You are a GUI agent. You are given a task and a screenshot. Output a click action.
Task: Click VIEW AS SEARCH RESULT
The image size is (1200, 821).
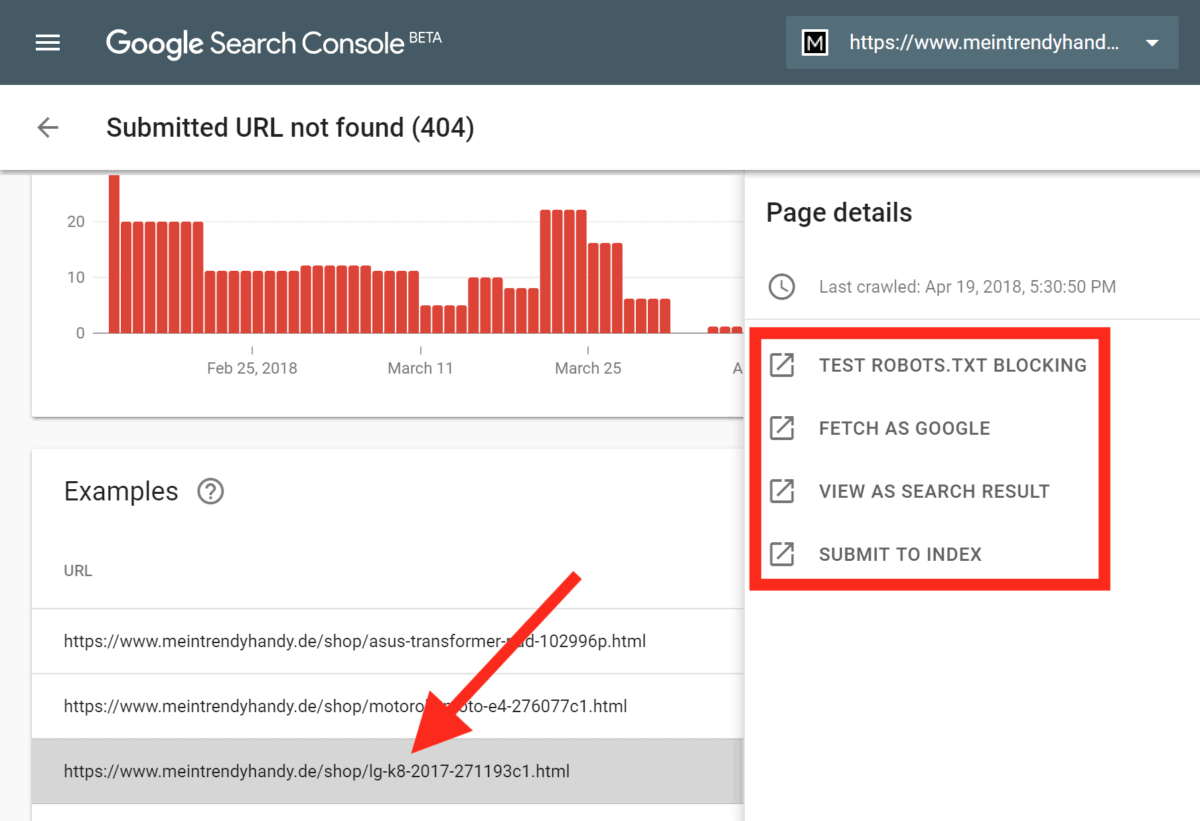point(934,491)
